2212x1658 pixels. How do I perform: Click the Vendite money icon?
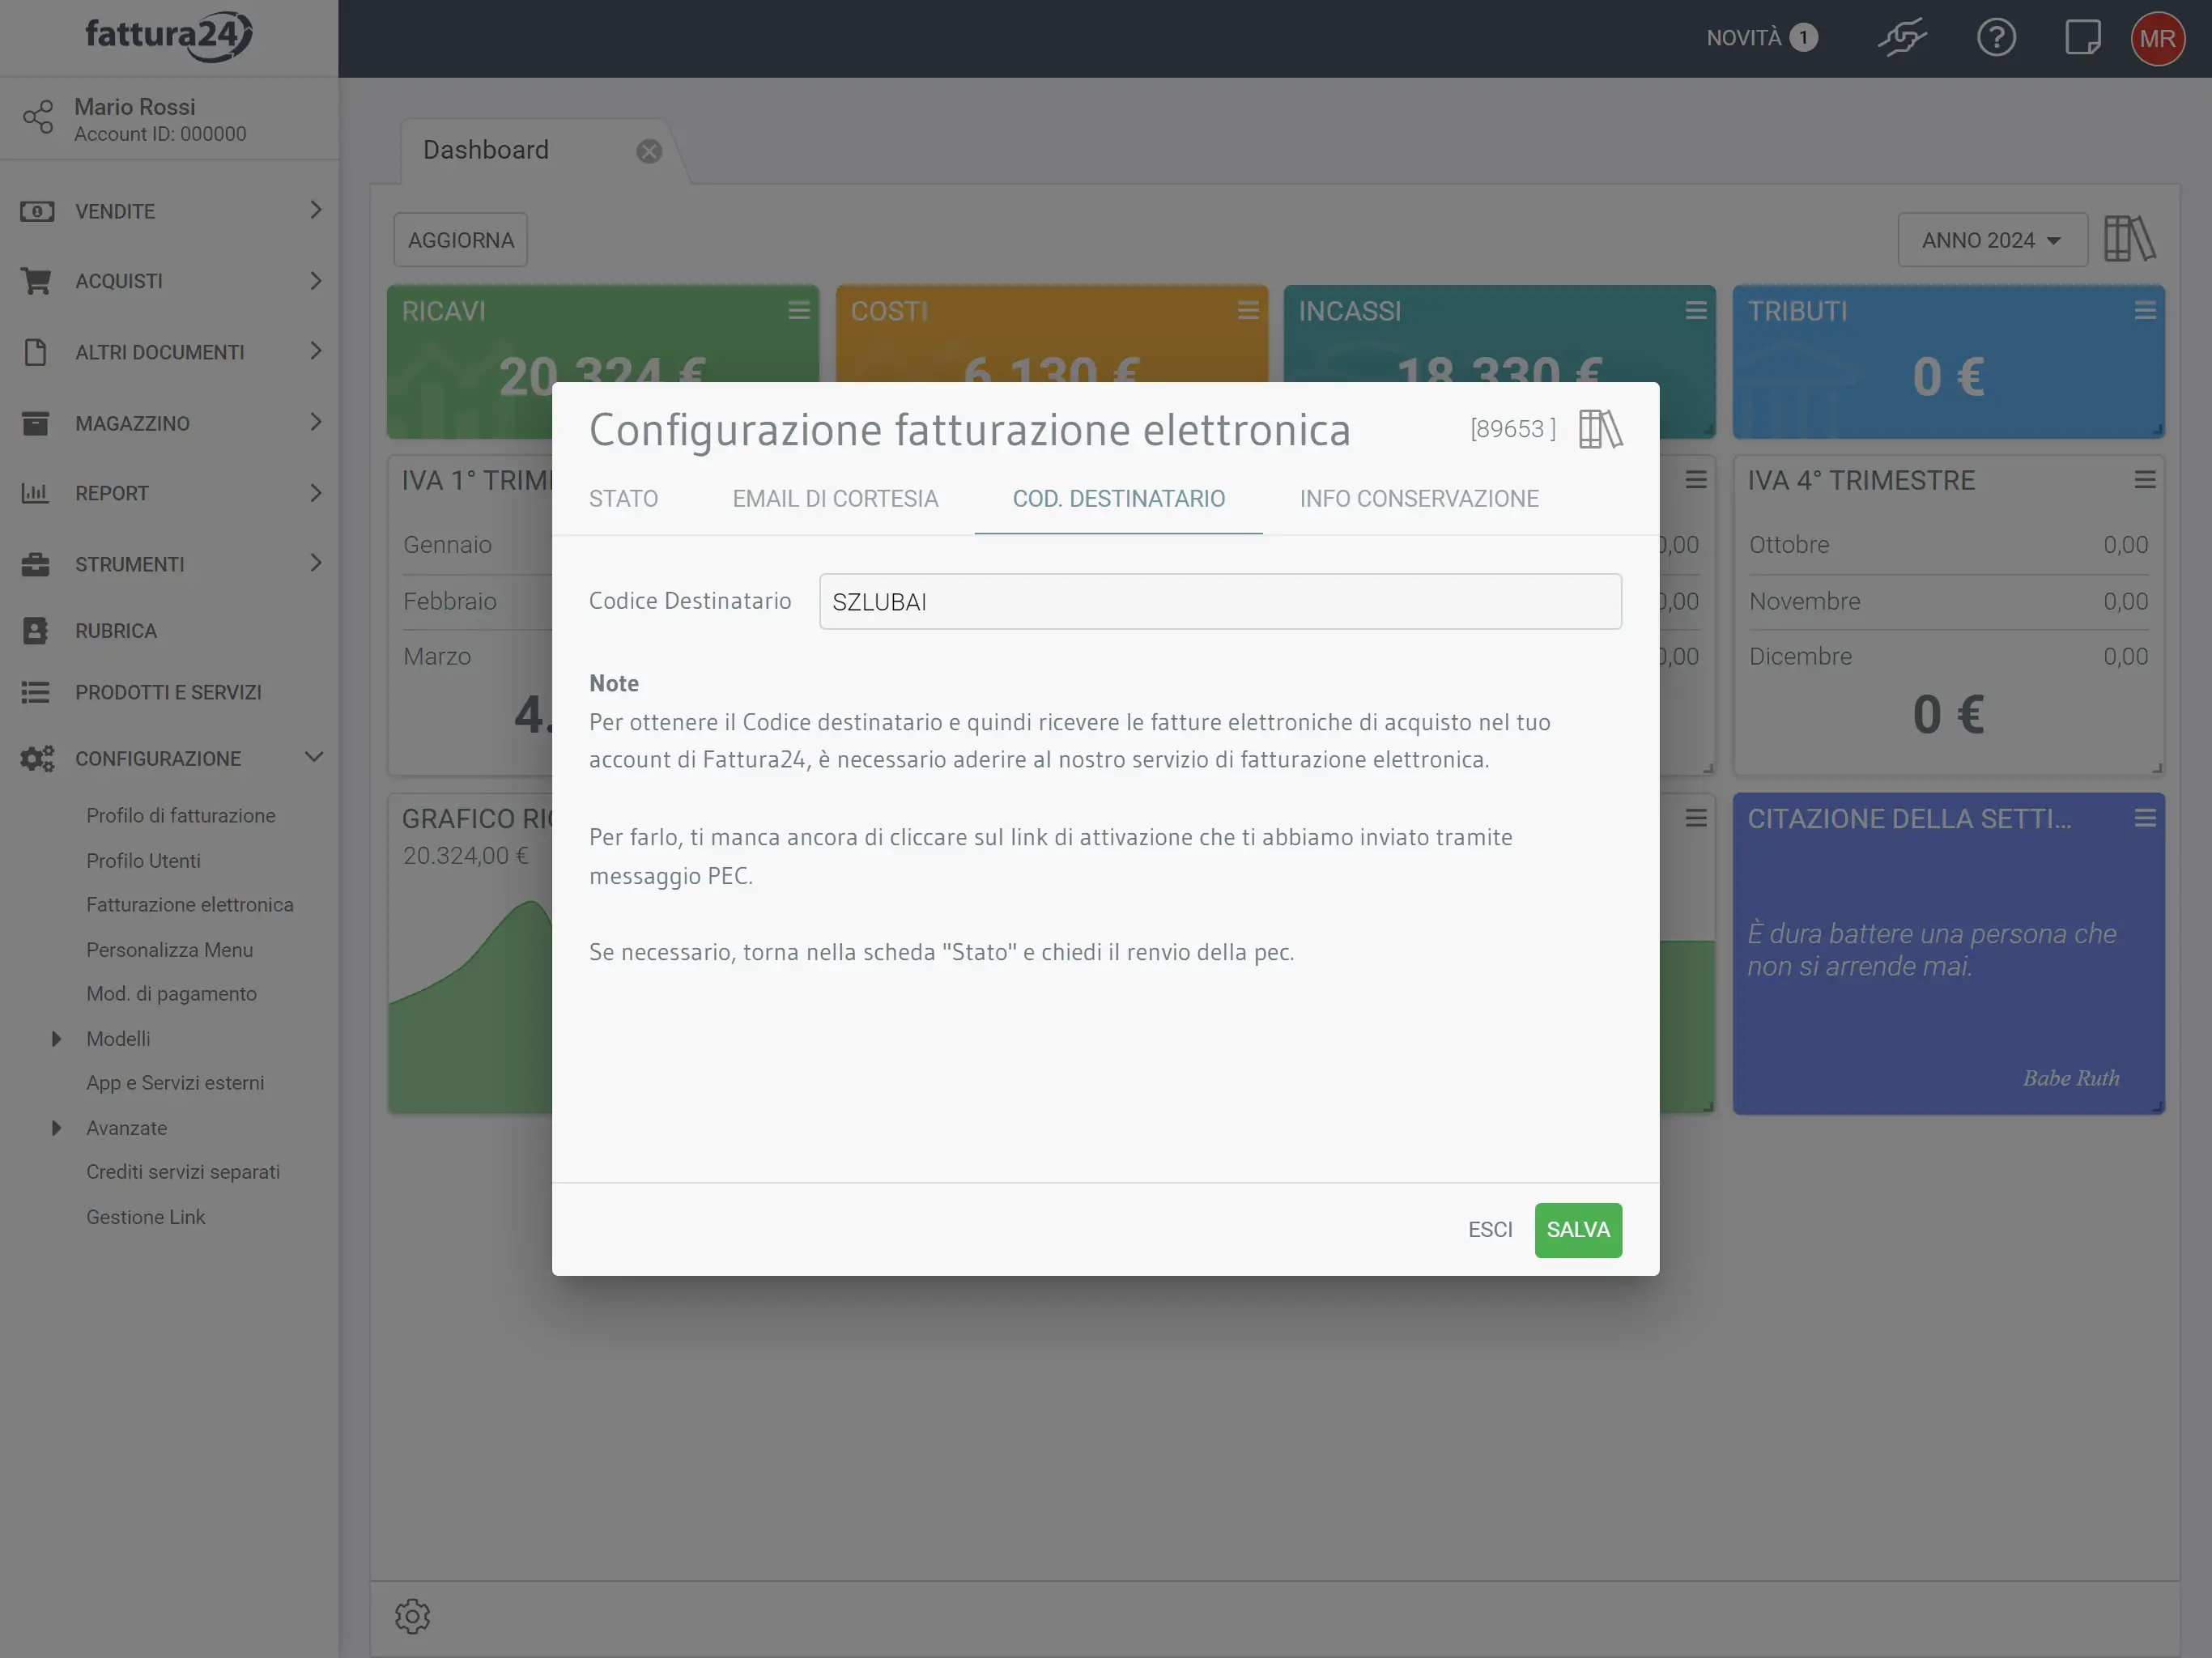click(37, 211)
